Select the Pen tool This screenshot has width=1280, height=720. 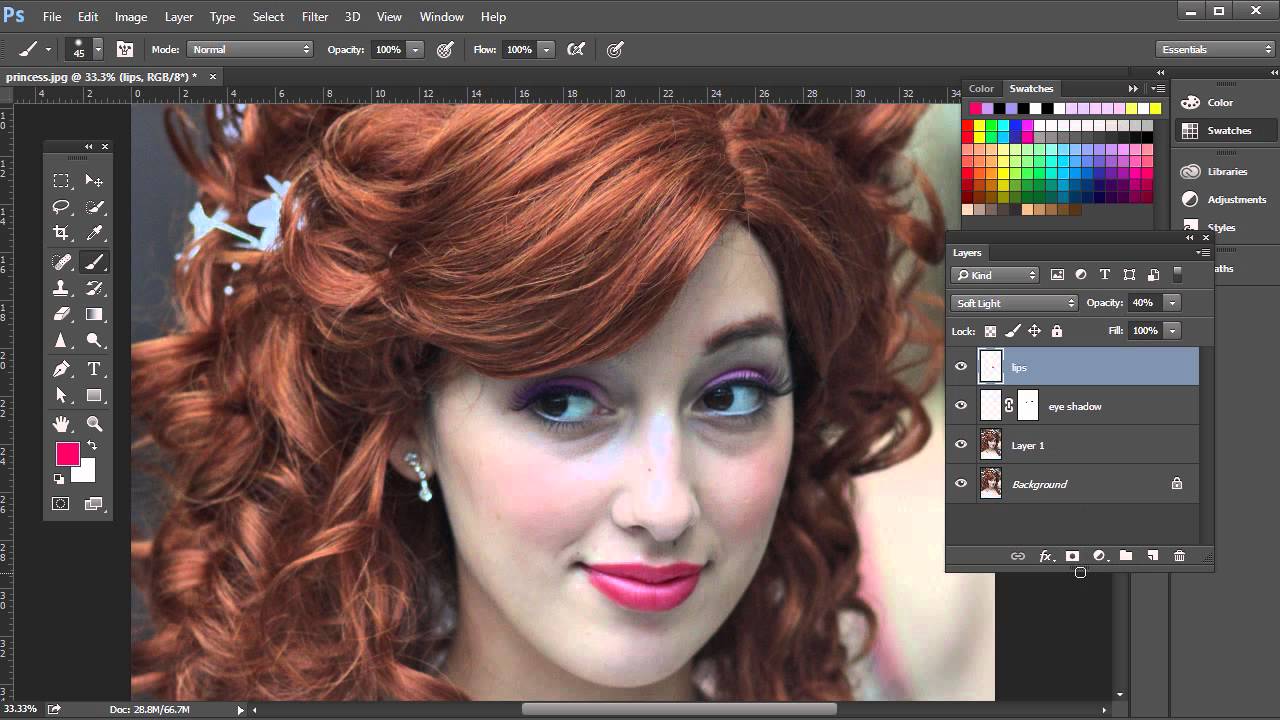(x=62, y=369)
